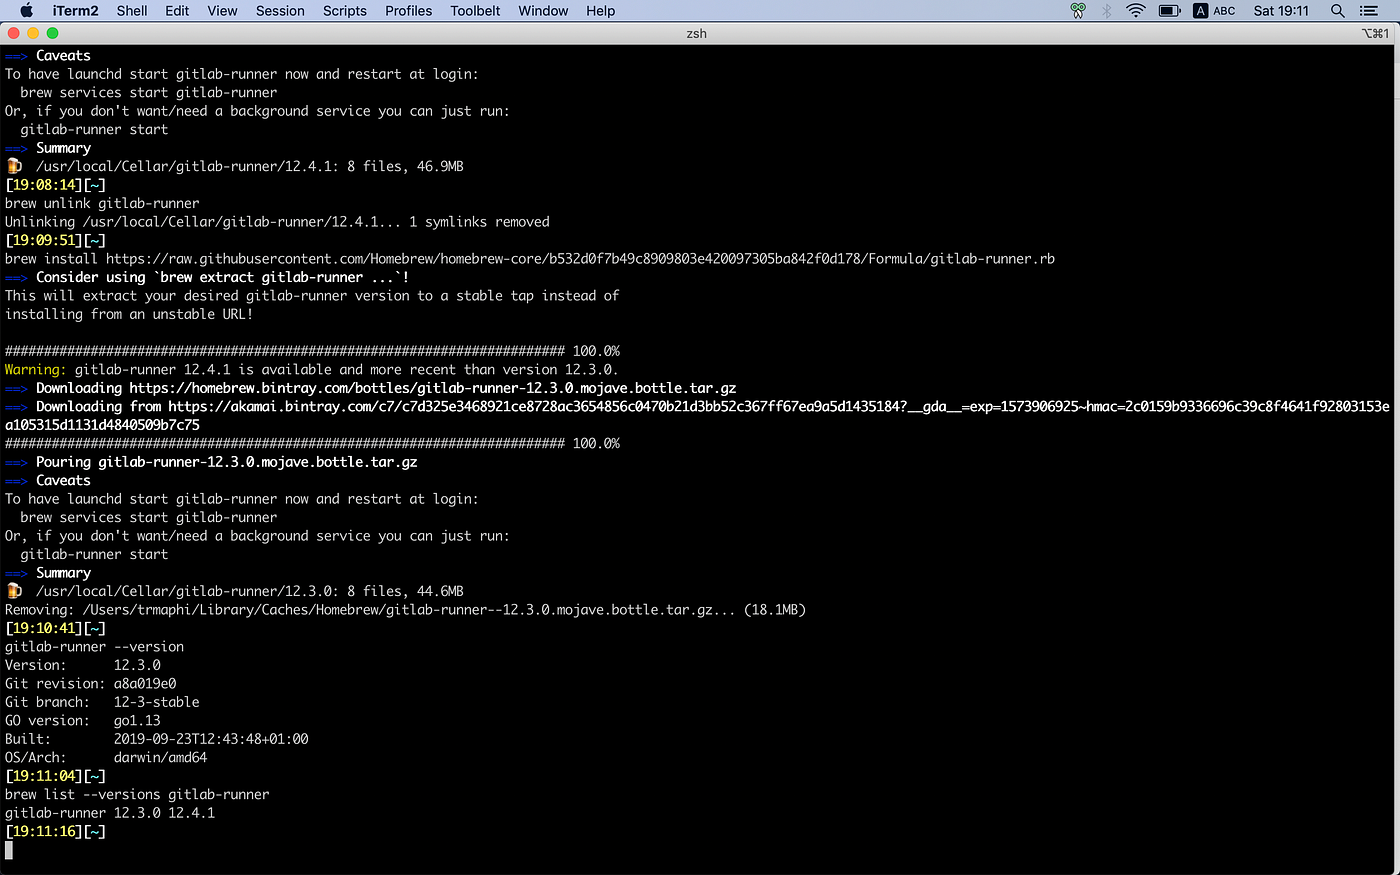Click the [19:11:04] prompt timestamp
The image size is (1400, 875).
pyautogui.click(x=43, y=776)
